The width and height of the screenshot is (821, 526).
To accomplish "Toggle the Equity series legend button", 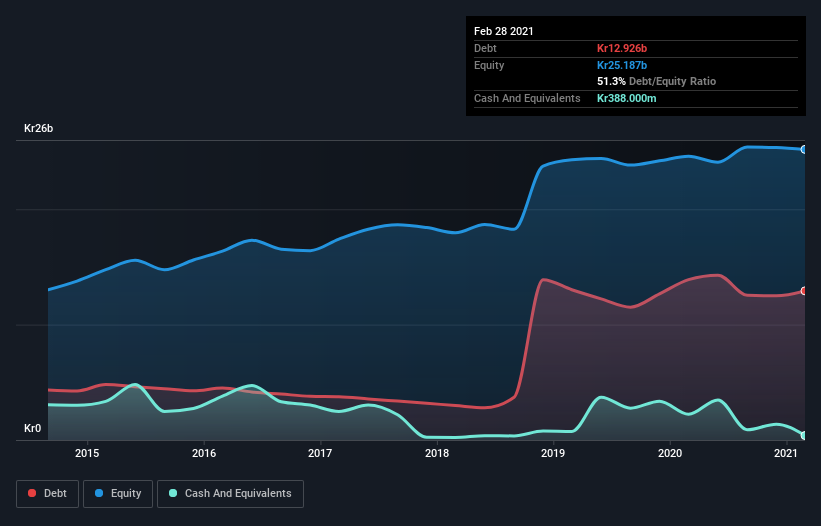I will click(x=118, y=494).
